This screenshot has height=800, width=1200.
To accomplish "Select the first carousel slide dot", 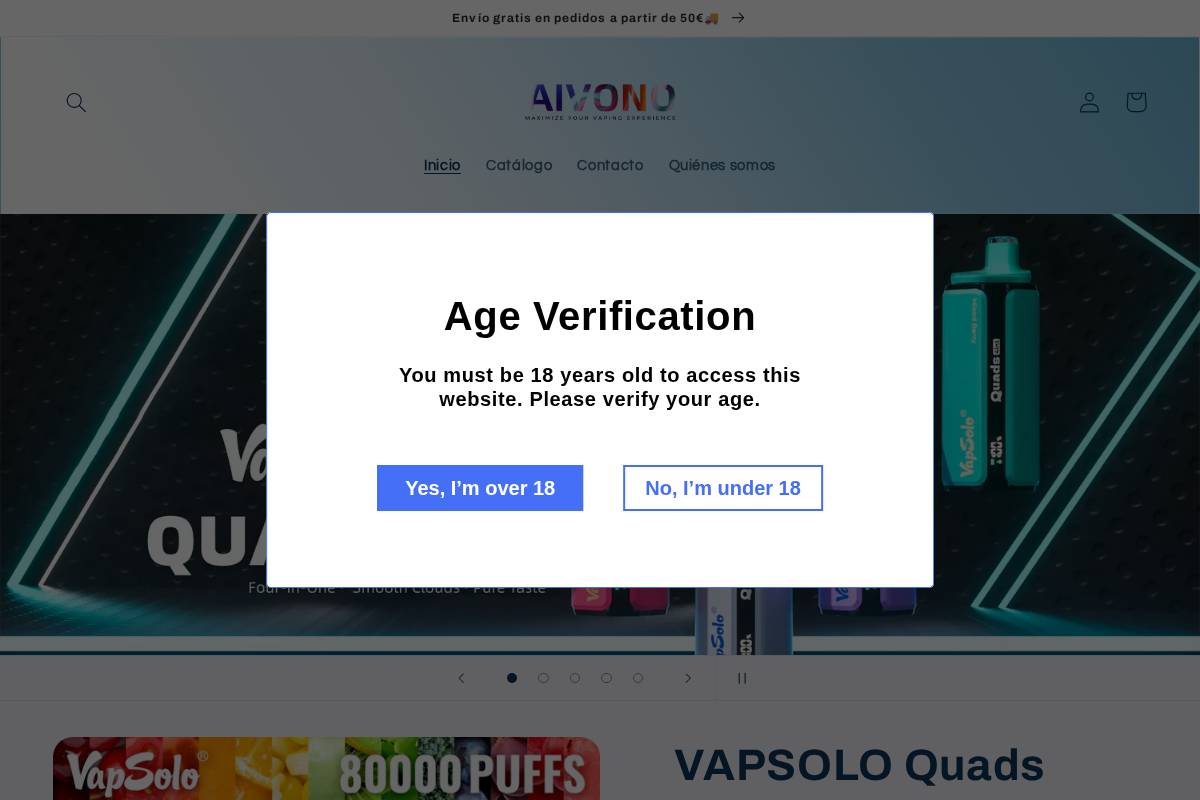I will click(512, 678).
